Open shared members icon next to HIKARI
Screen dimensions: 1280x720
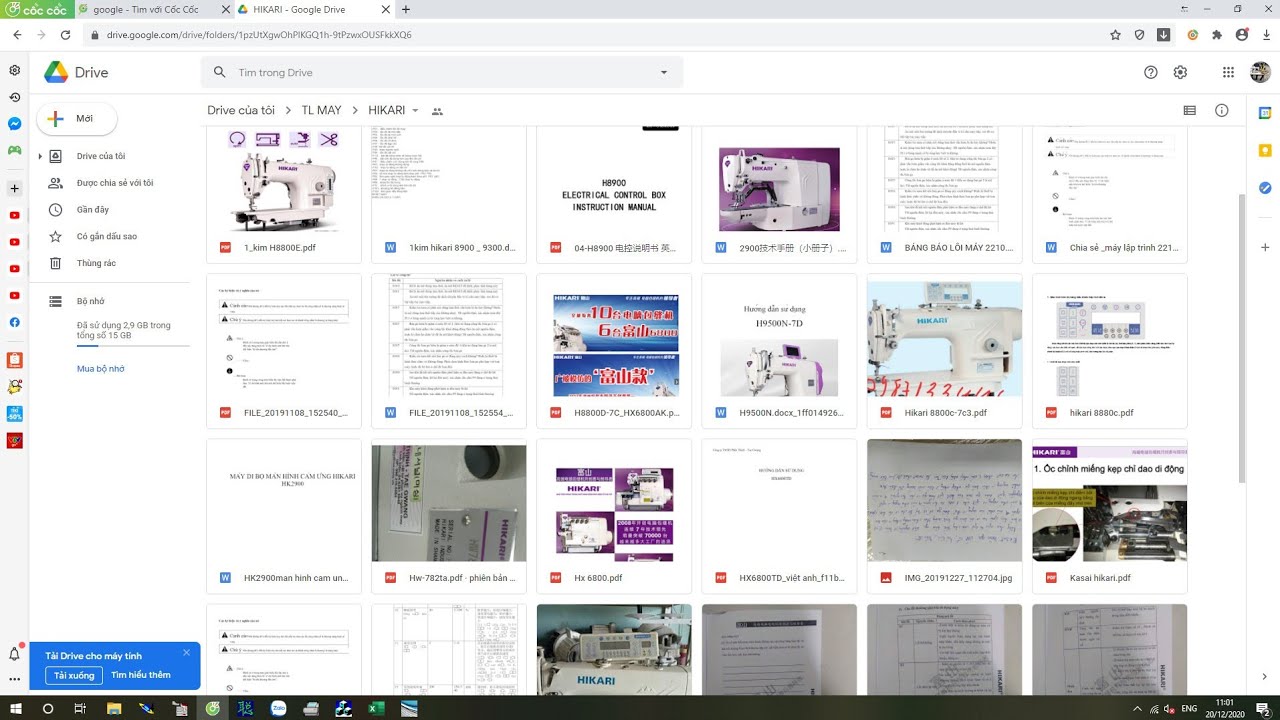tap(437, 111)
